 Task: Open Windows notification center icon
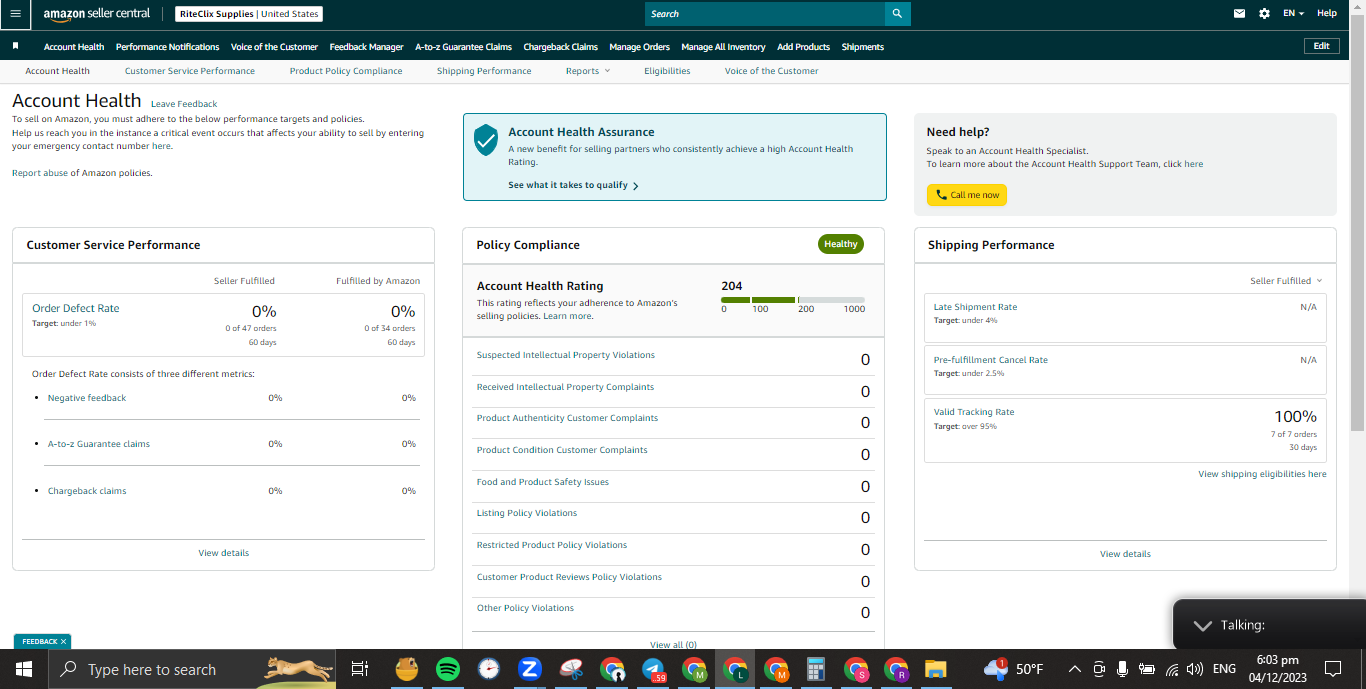click(1333, 669)
